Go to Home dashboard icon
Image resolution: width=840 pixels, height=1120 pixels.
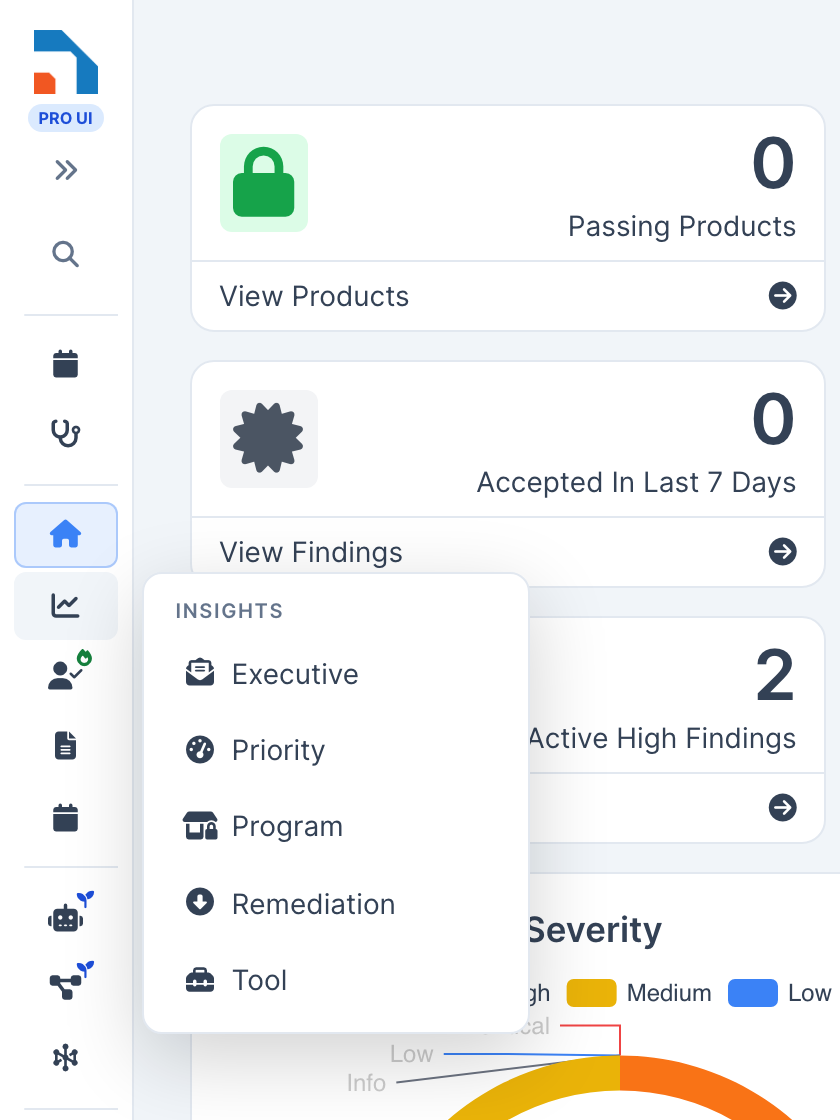66,534
